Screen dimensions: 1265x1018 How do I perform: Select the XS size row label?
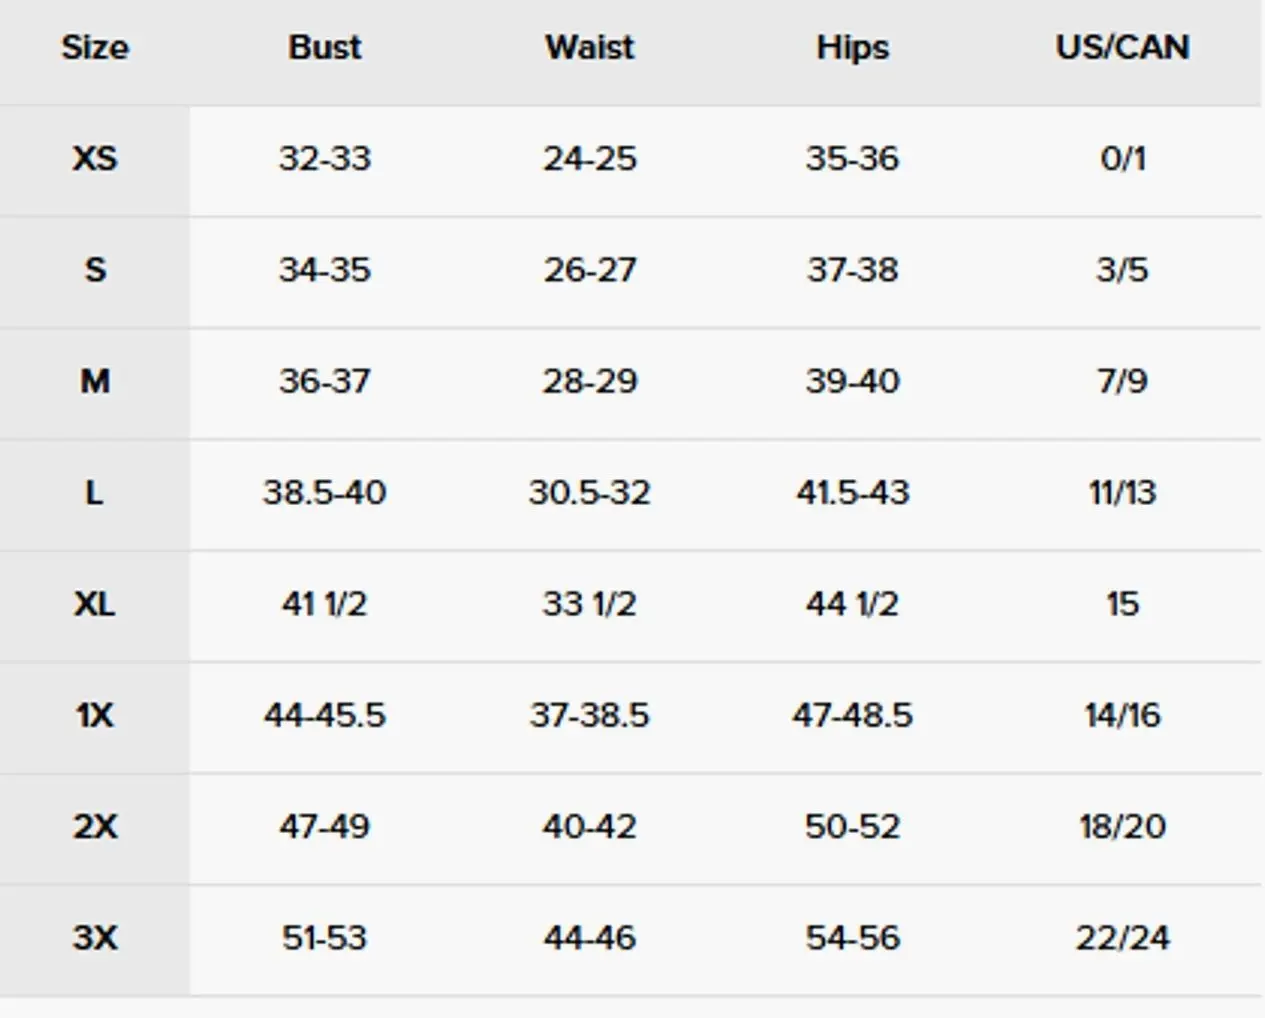coord(95,158)
